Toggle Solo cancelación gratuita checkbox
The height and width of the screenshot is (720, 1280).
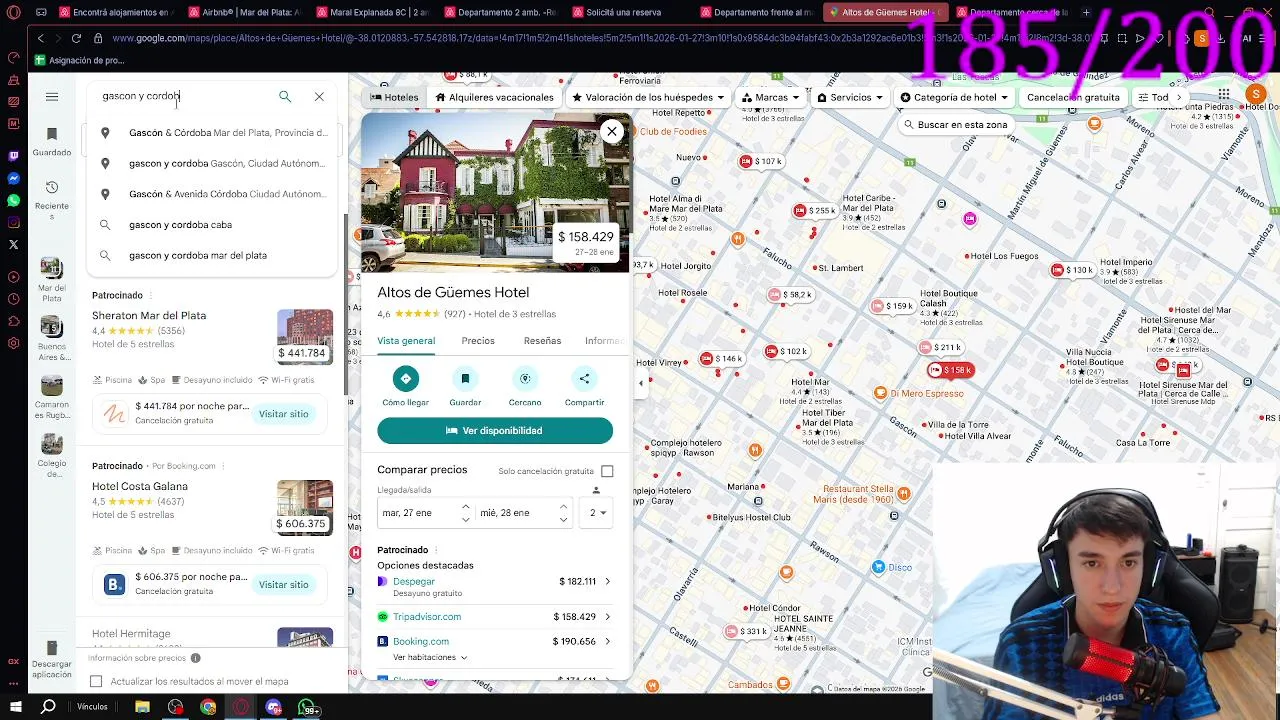click(x=607, y=471)
